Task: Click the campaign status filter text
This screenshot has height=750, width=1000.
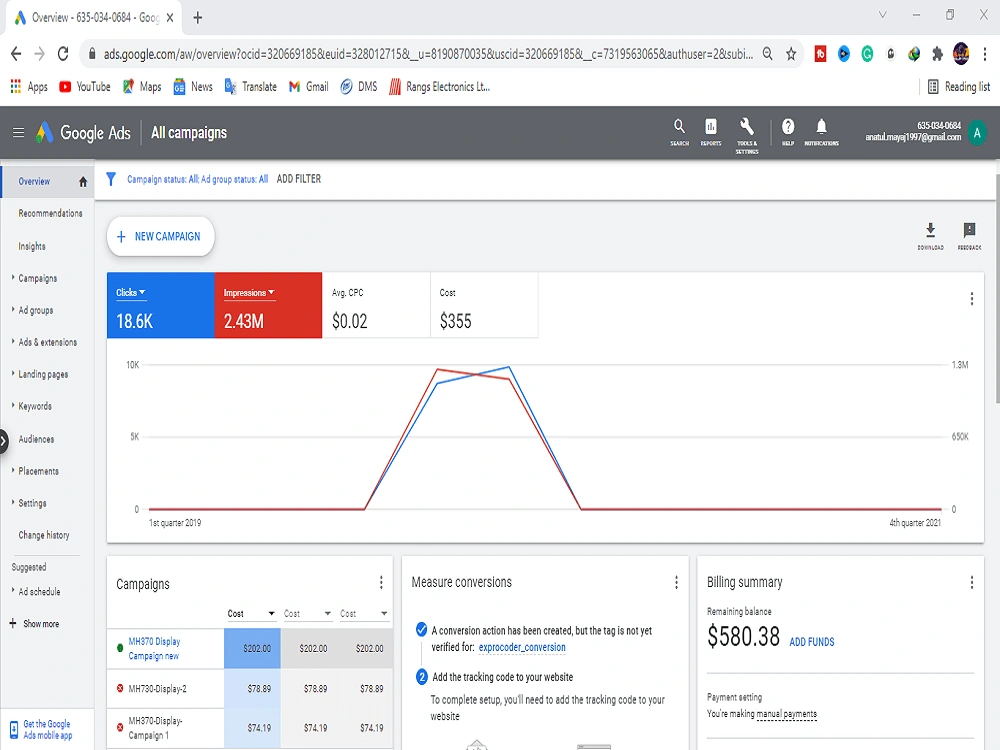Action: coord(197,179)
